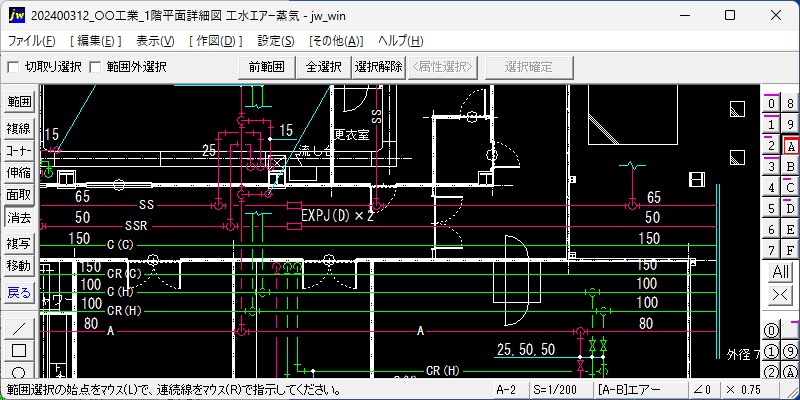Open the 設定(S) menu
The width and height of the screenshot is (800, 400).
pos(276,41)
